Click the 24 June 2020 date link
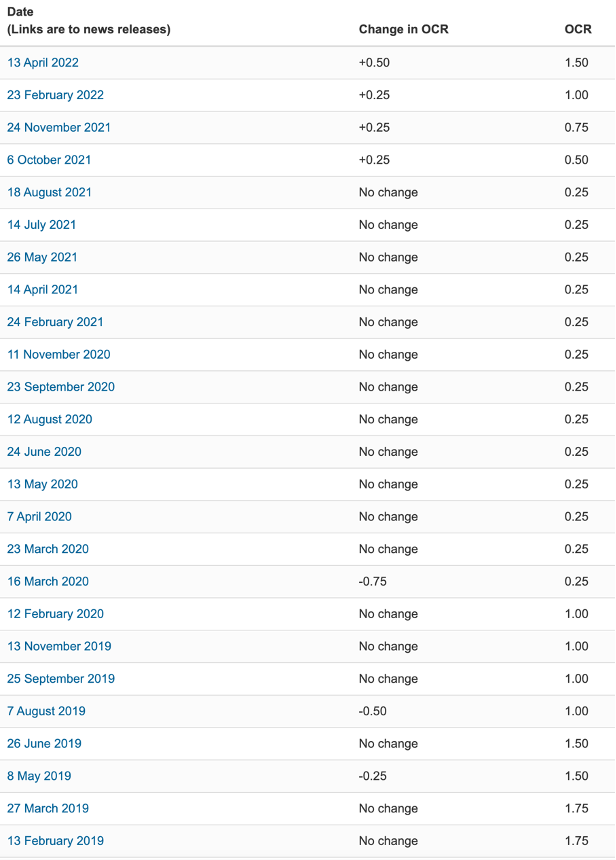The width and height of the screenshot is (616, 860). point(44,451)
